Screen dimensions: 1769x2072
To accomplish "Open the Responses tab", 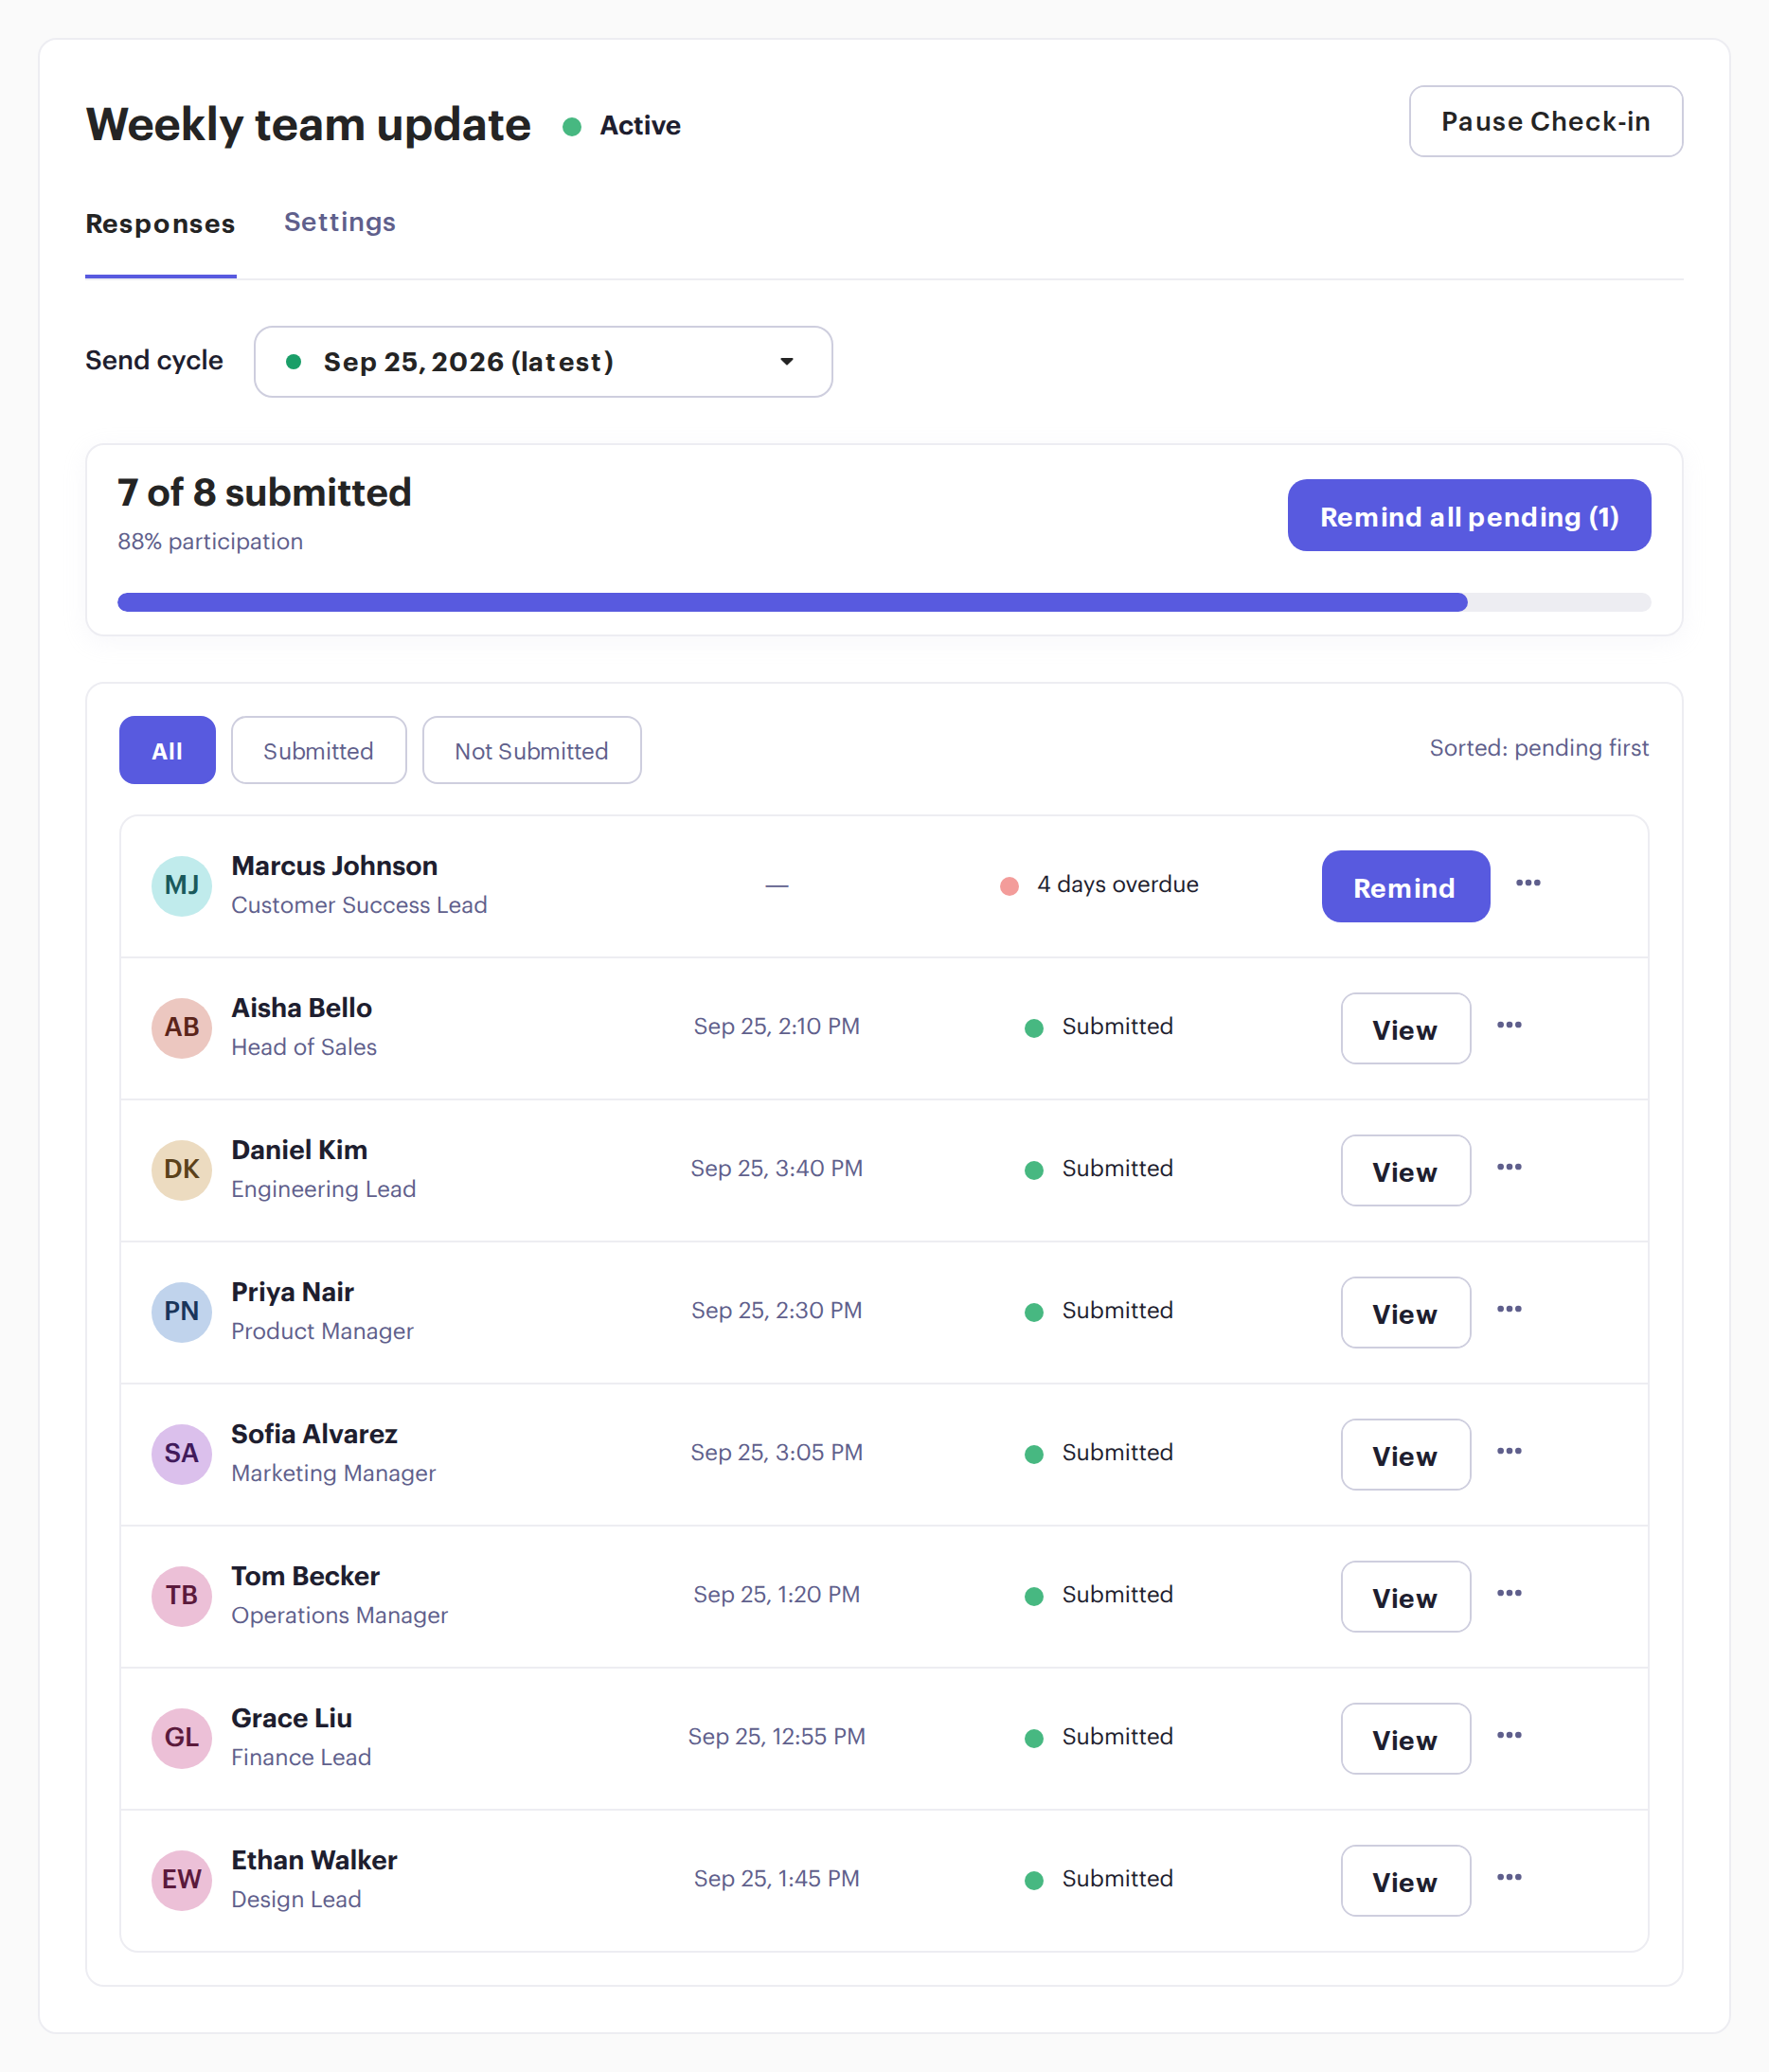I will point(160,224).
